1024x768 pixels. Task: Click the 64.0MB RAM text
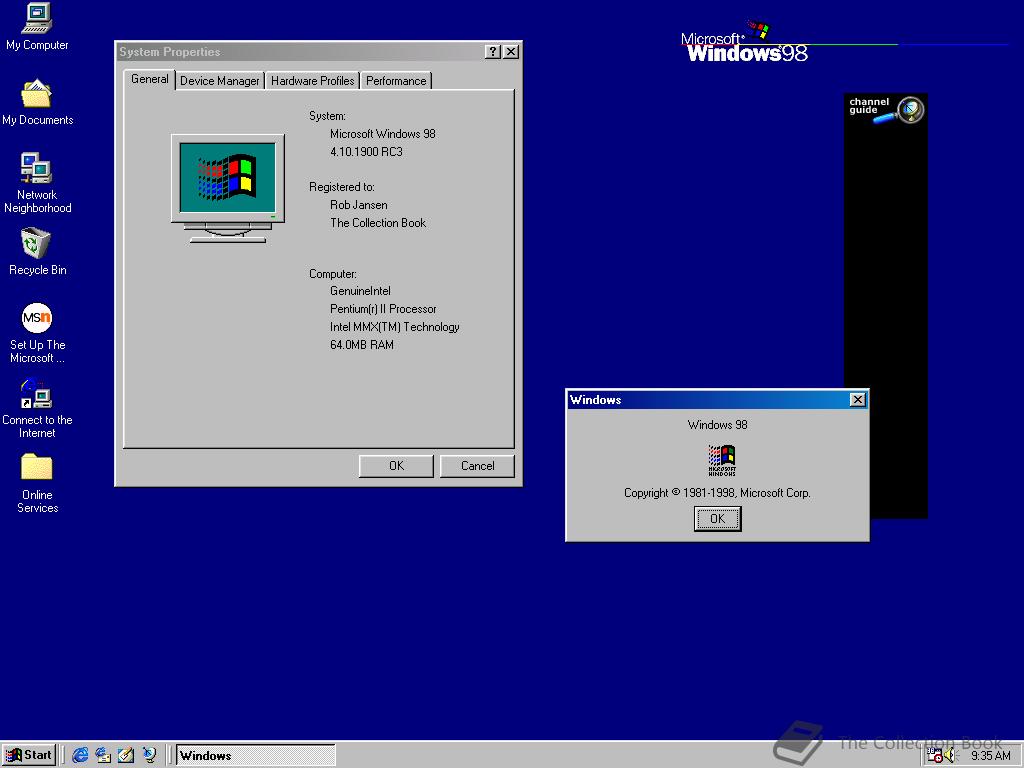pyautogui.click(x=362, y=345)
